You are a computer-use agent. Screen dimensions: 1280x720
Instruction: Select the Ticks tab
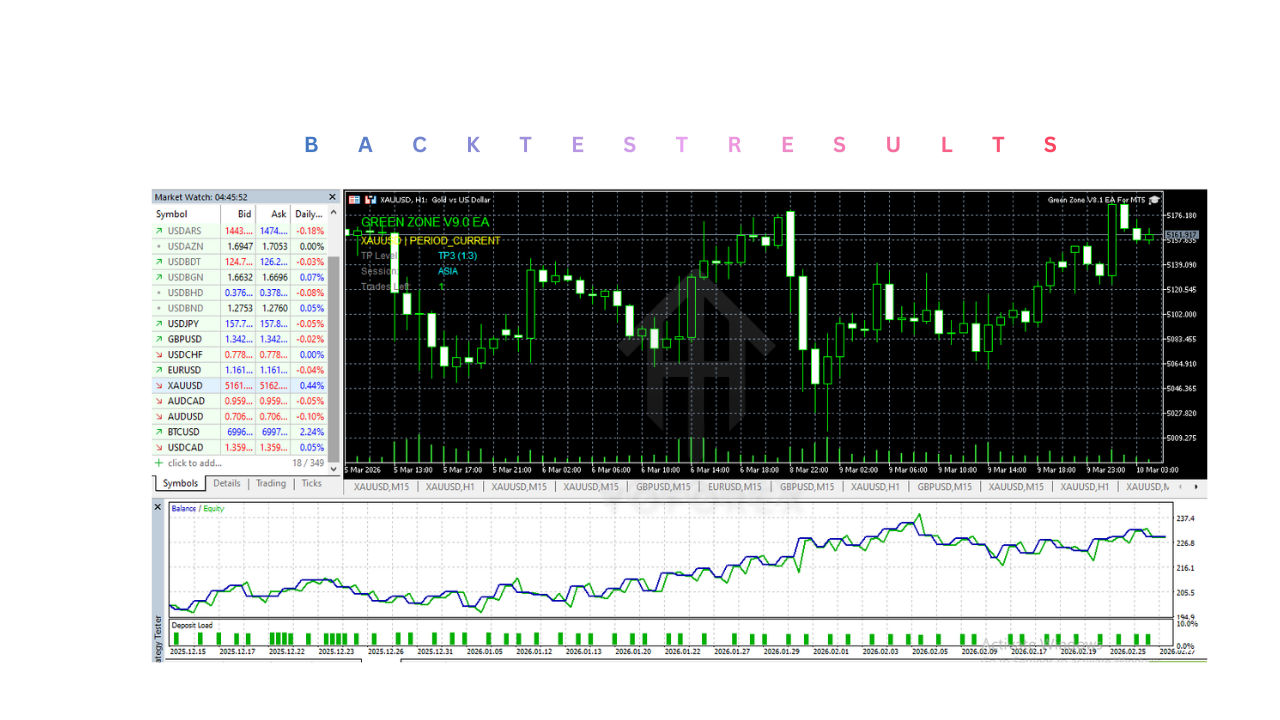click(312, 484)
